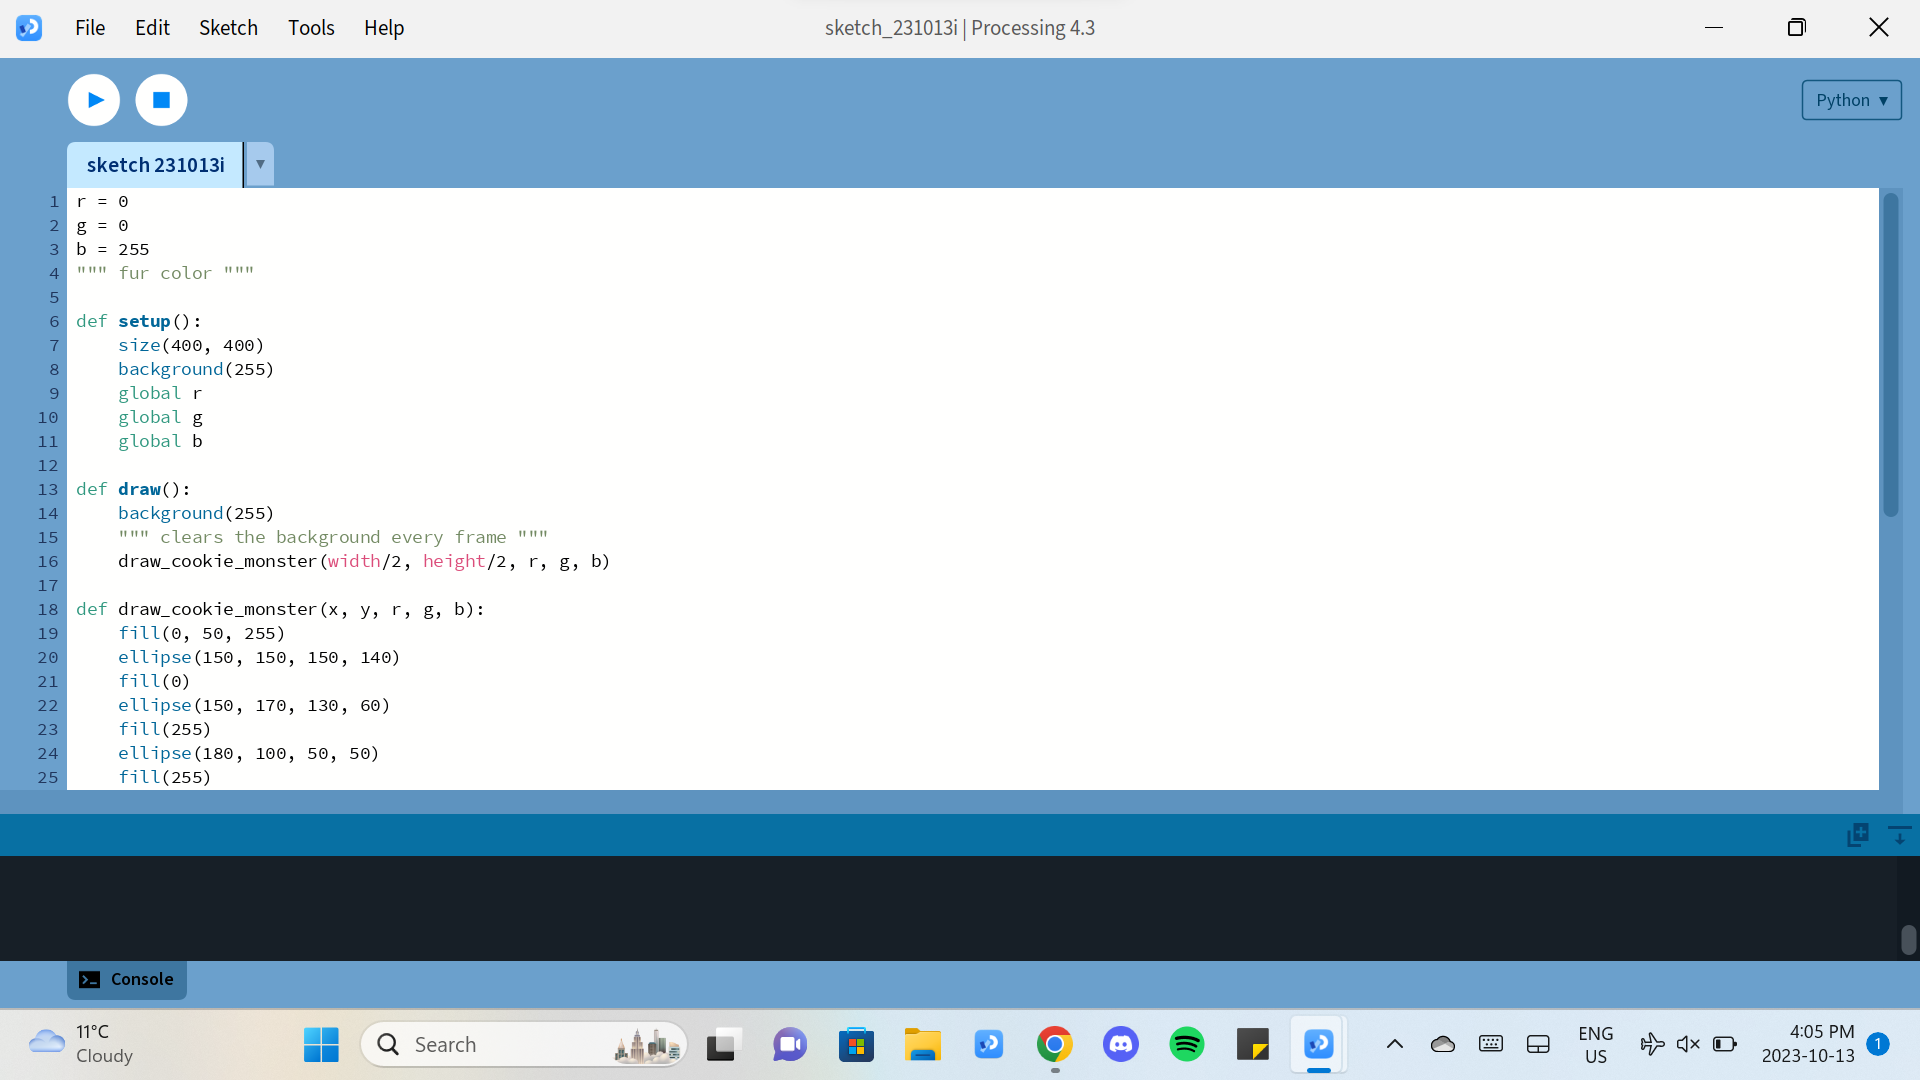Mute system volume in the tray
Image resolution: width=1920 pixels, height=1080 pixels.
(x=1688, y=1044)
